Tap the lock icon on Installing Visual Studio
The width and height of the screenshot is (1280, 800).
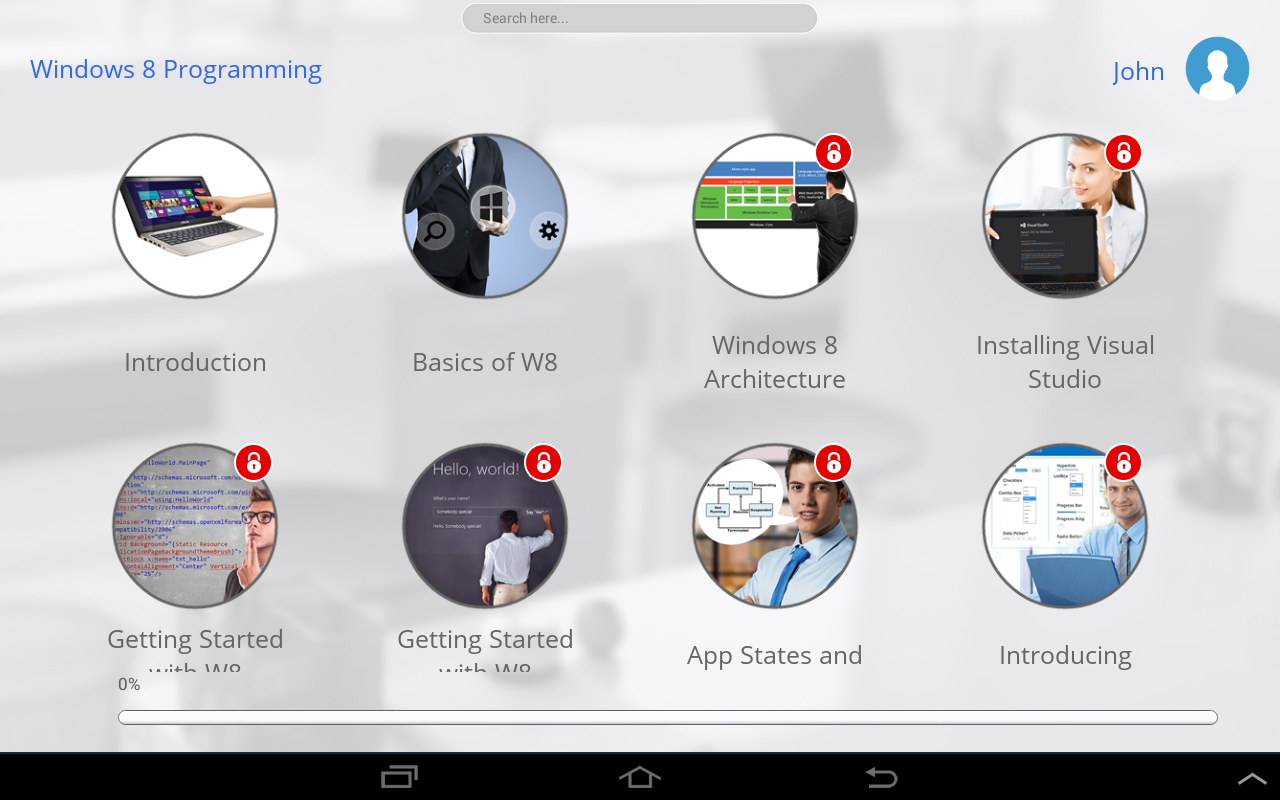(1123, 153)
